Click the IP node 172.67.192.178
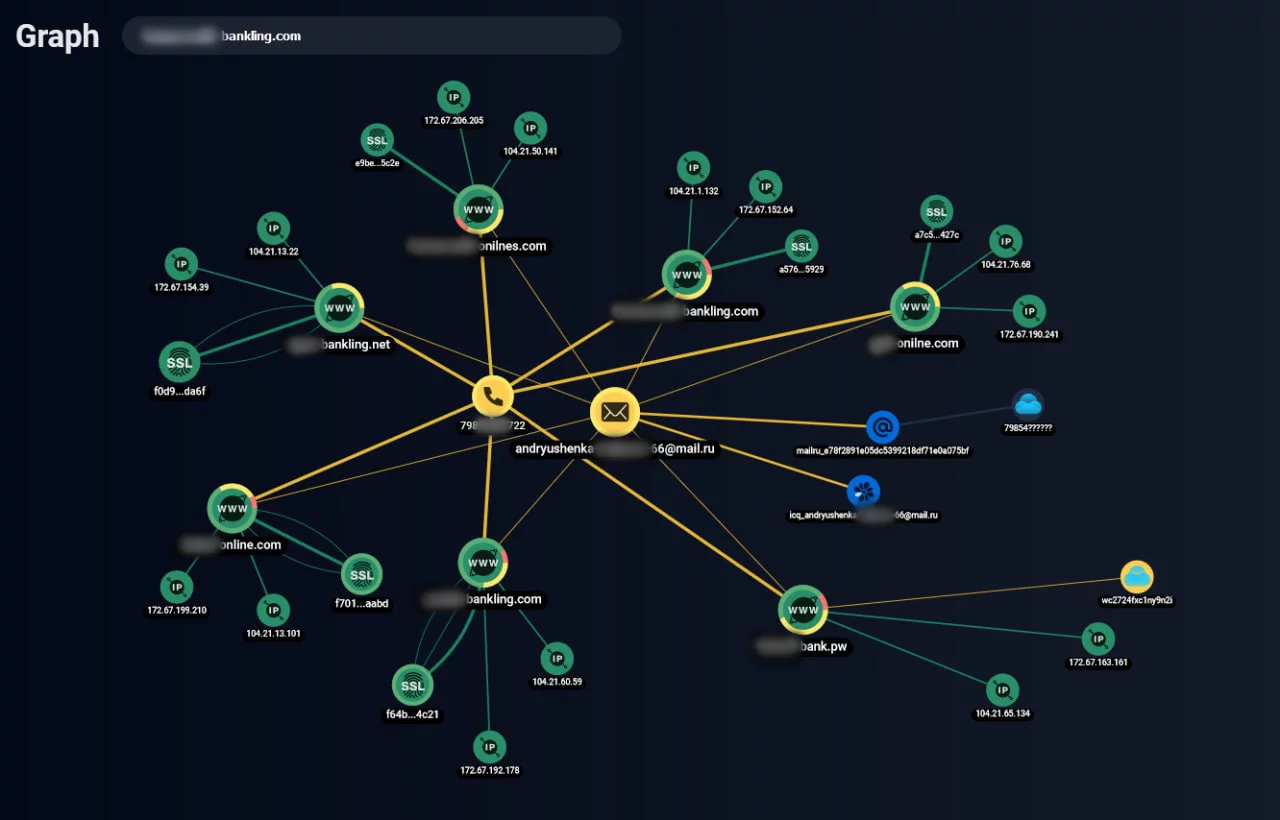The height and width of the screenshot is (820, 1280). 489,747
